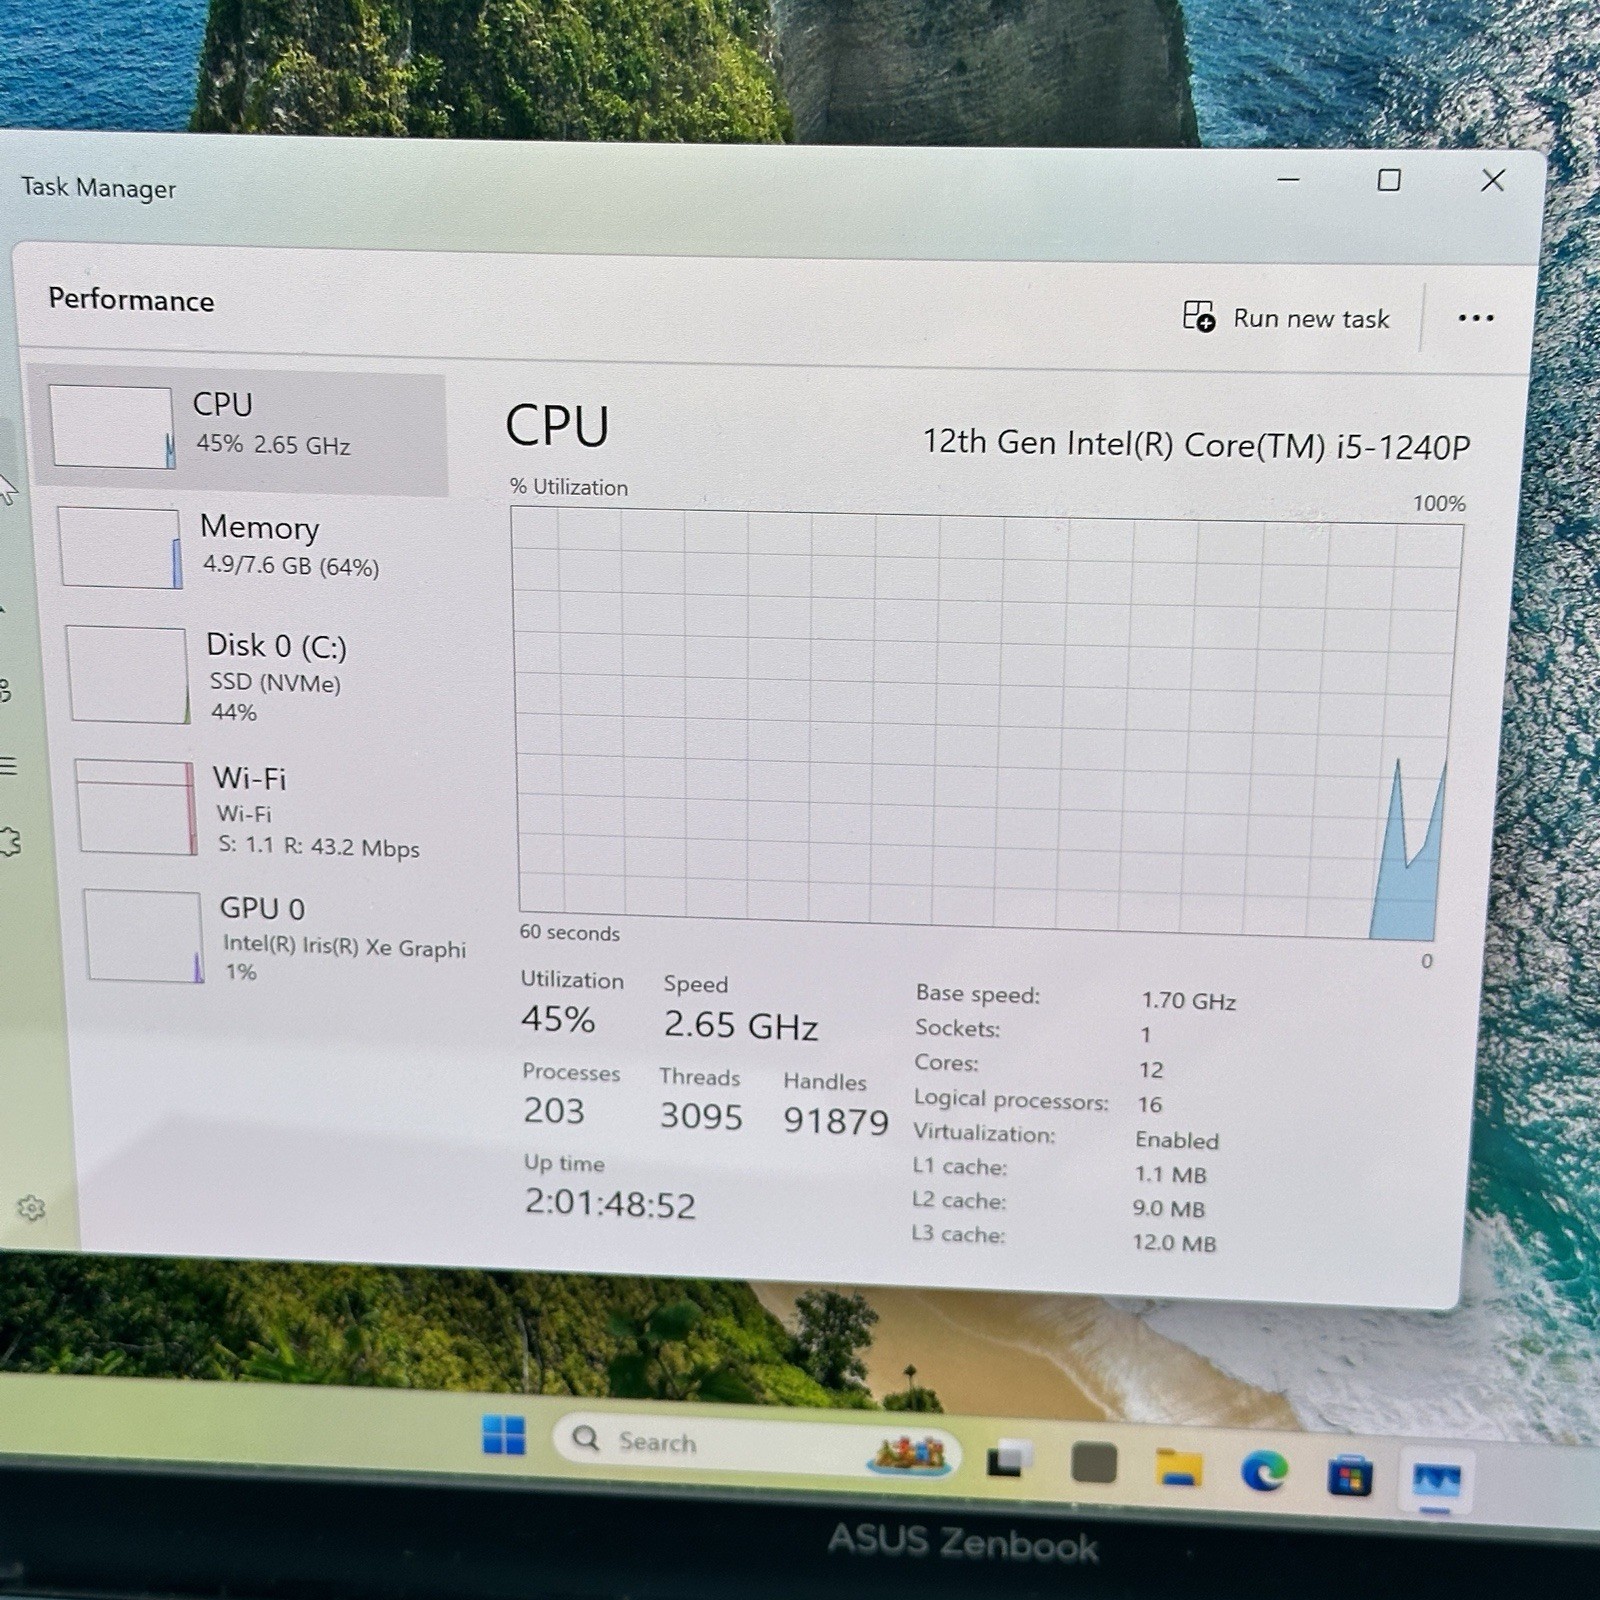Click the '12th Gen Intel(R) Core(TM) i5-1240P' text
The width and height of the screenshot is (1600, 1600).
click(1196, 444)
